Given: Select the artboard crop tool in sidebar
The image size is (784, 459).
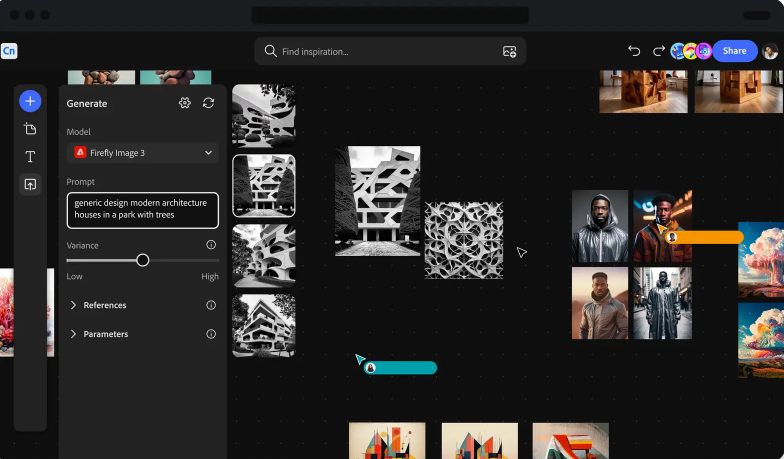Looking at the screenshot, I should [30, 129].
